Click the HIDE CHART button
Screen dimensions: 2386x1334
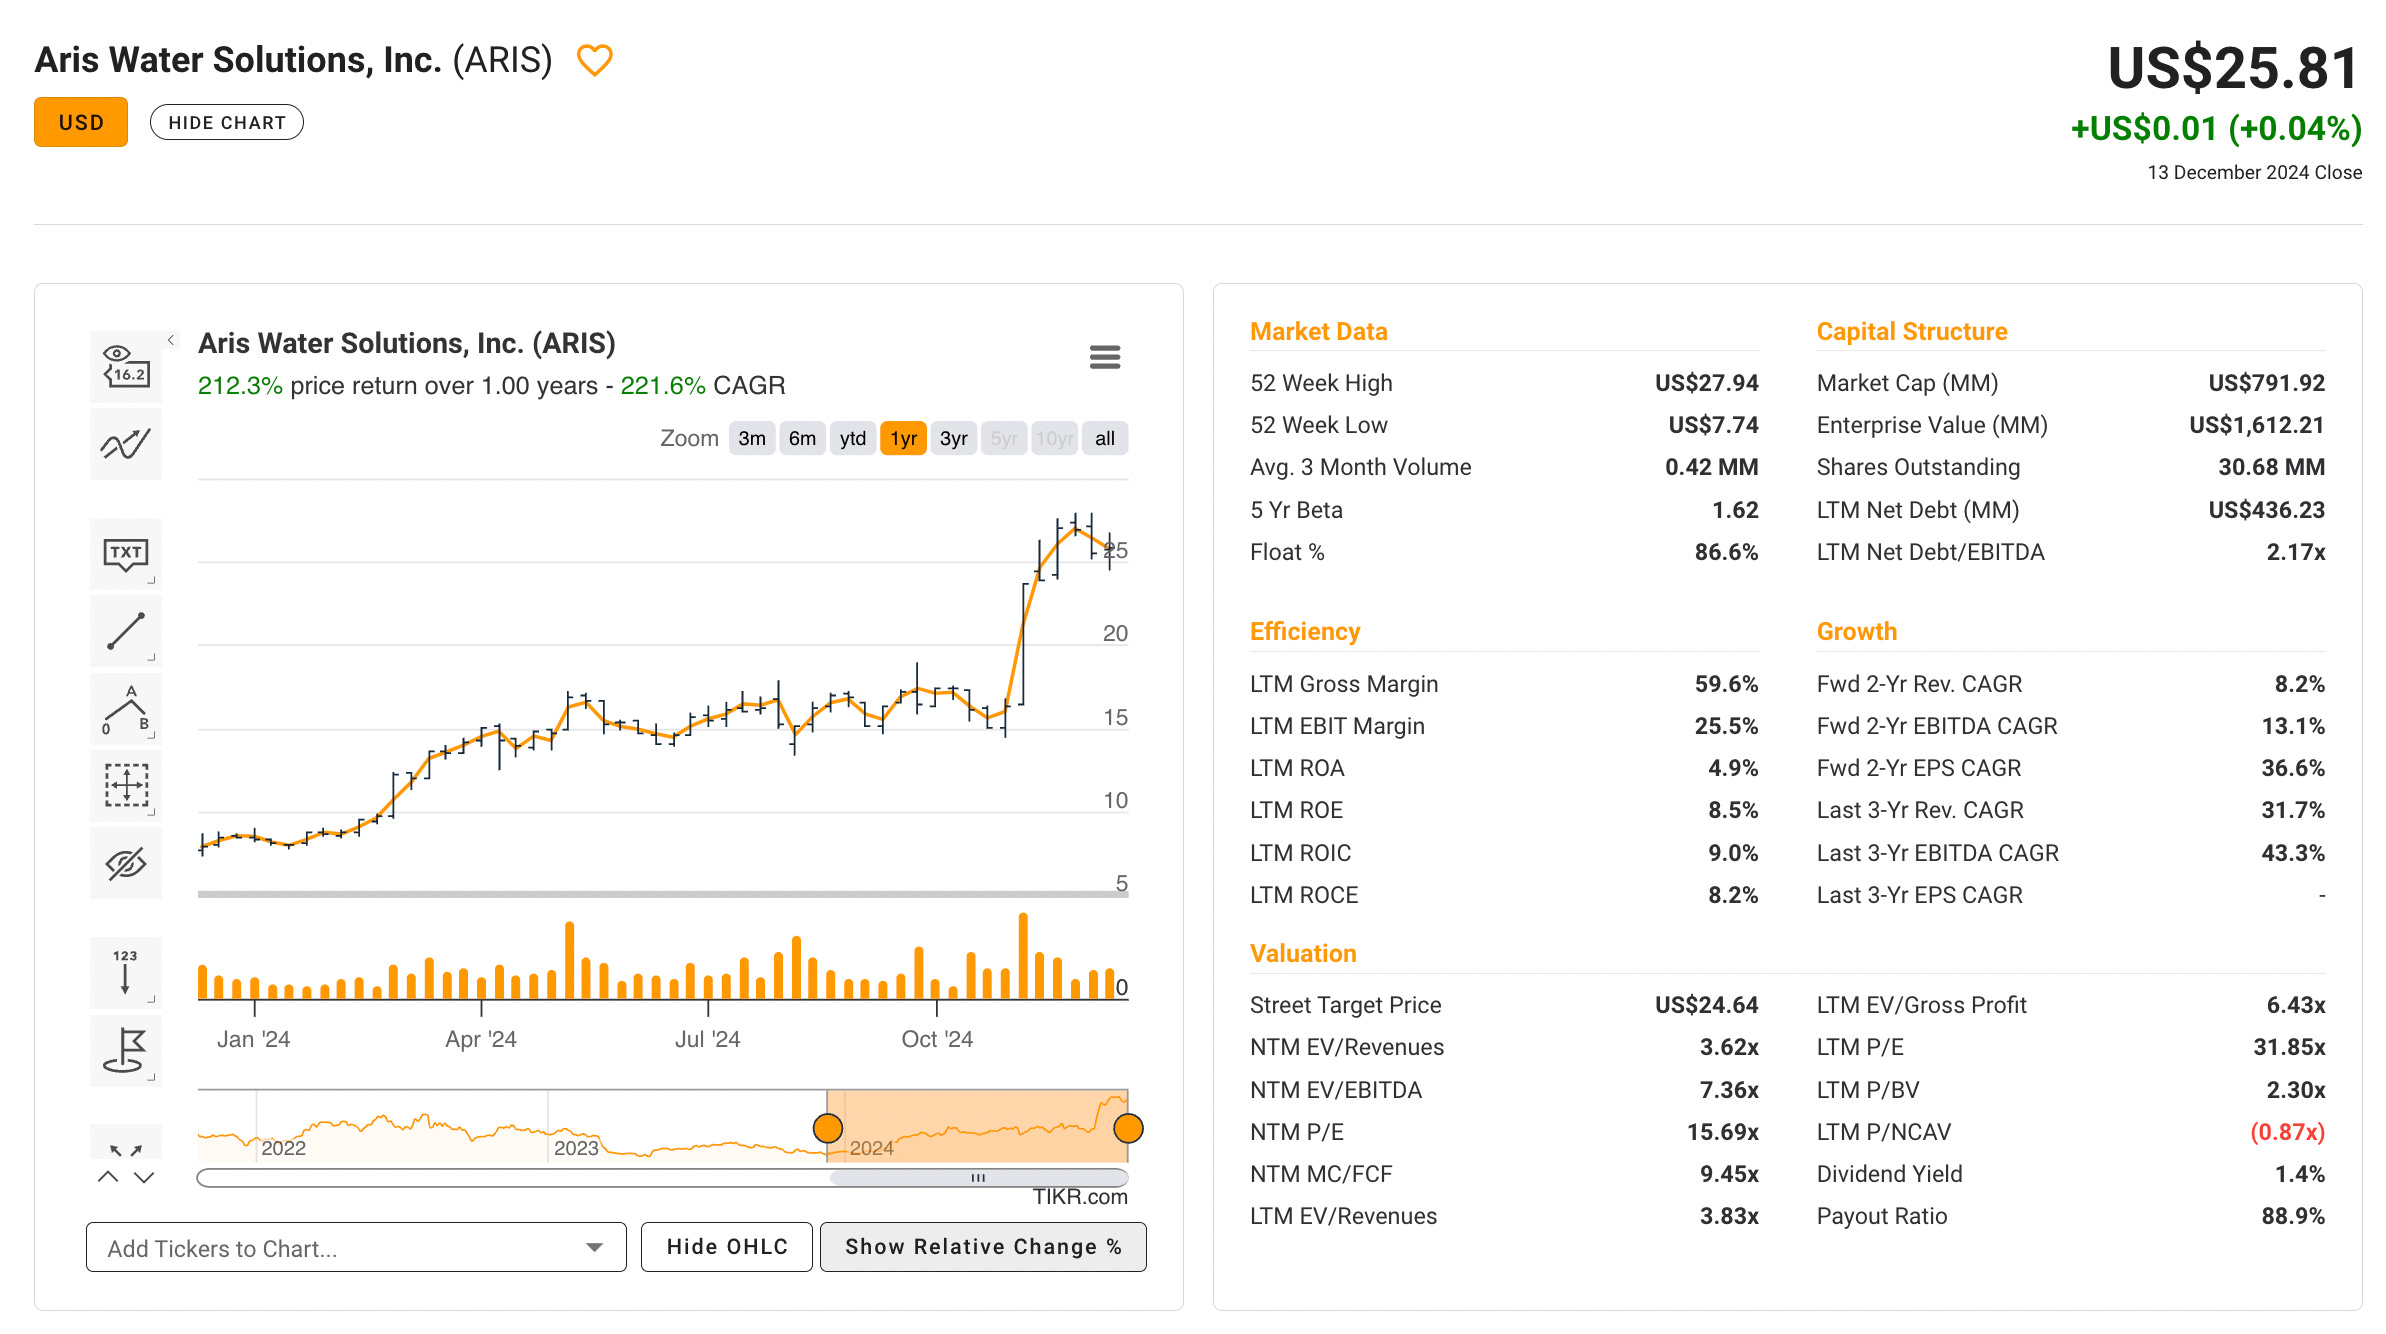pos(227,122)
